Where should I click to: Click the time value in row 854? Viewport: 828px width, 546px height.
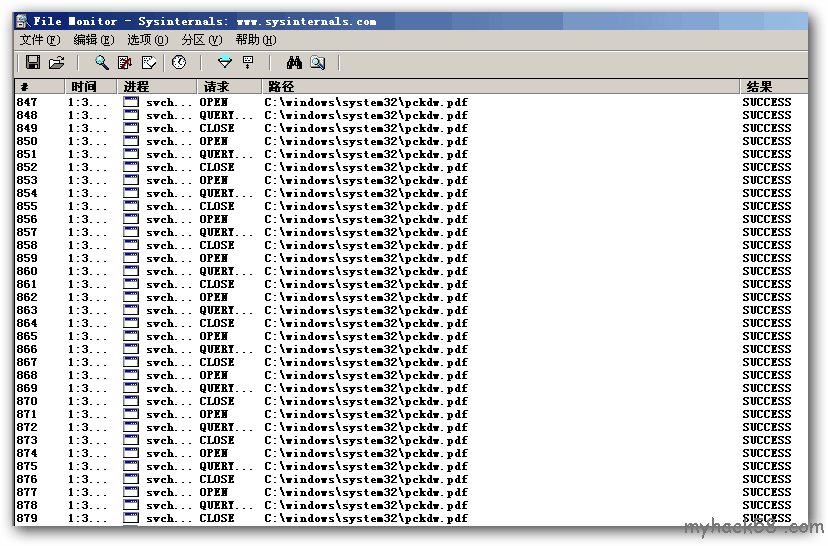[x=87, y=193]
